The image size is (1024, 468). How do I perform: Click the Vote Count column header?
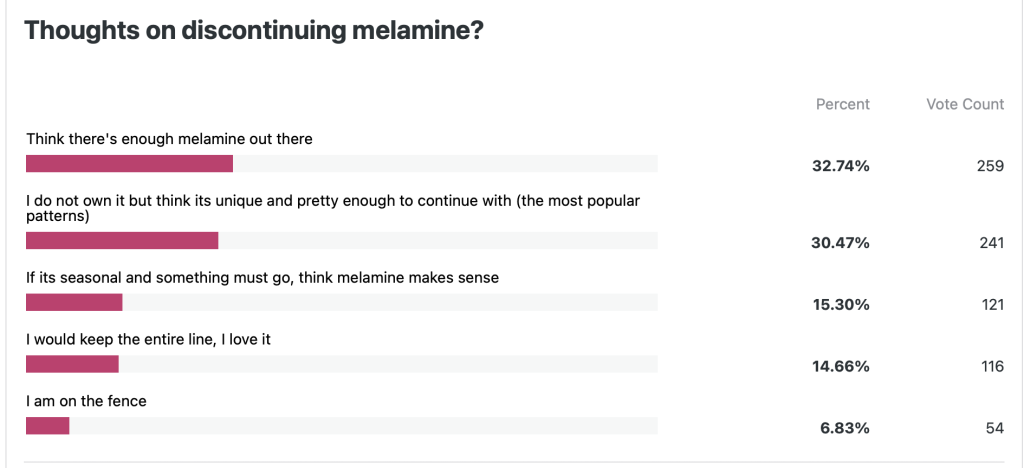pos(964,104)
